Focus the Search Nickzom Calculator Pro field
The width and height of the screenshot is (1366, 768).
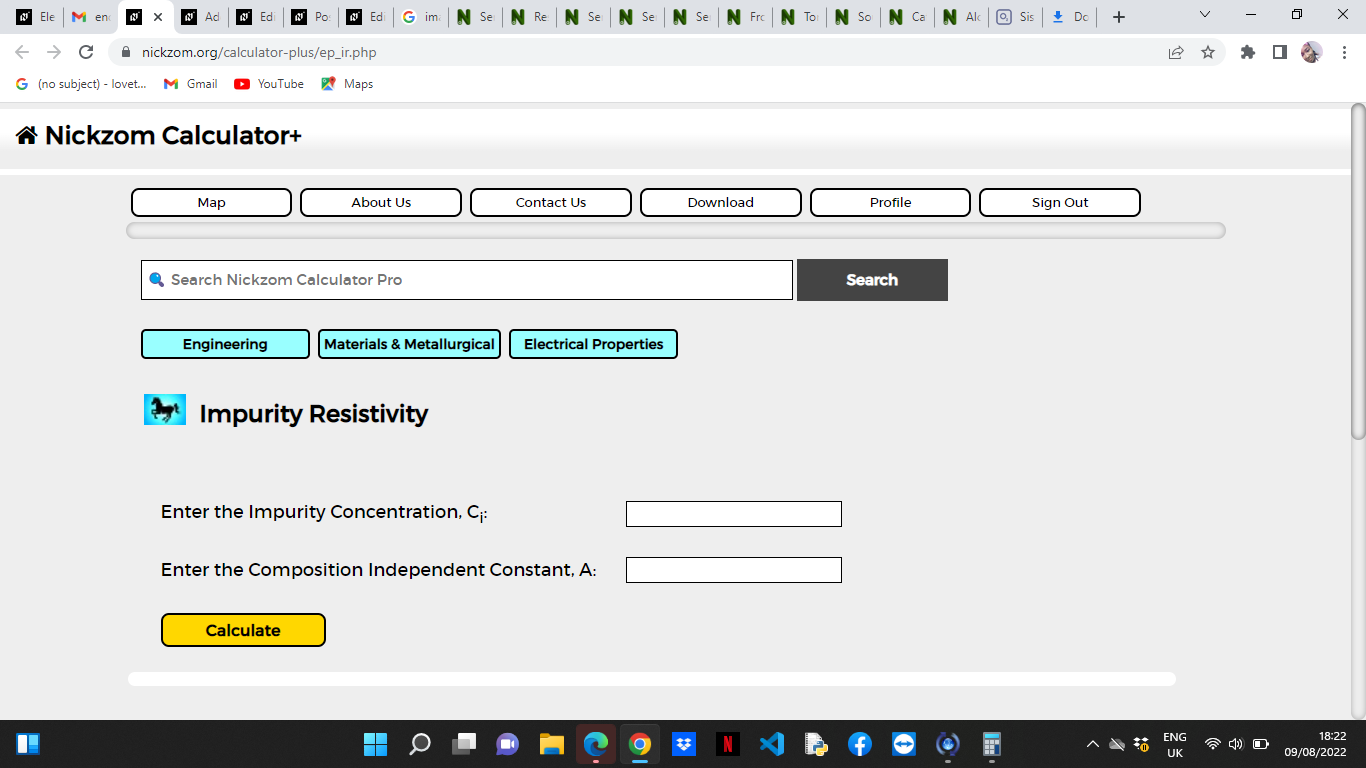tap(467, 280)
